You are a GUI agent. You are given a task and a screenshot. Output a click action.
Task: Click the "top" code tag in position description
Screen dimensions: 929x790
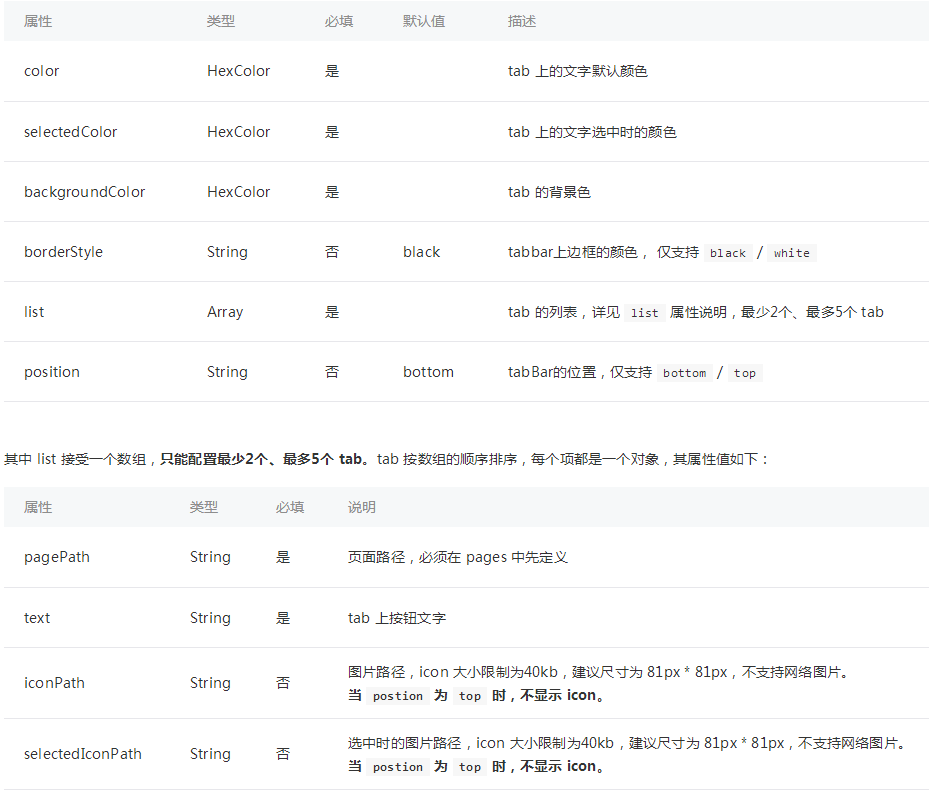pos(744,373)
